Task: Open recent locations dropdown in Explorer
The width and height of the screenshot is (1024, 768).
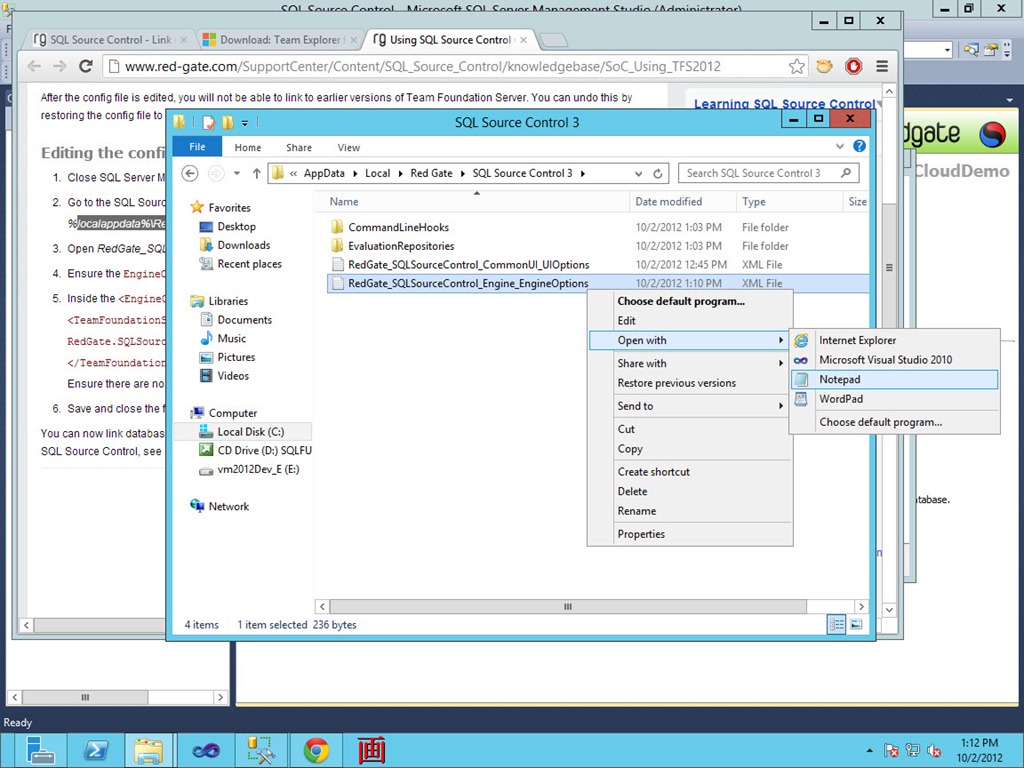Action: [x=237, y=173]
